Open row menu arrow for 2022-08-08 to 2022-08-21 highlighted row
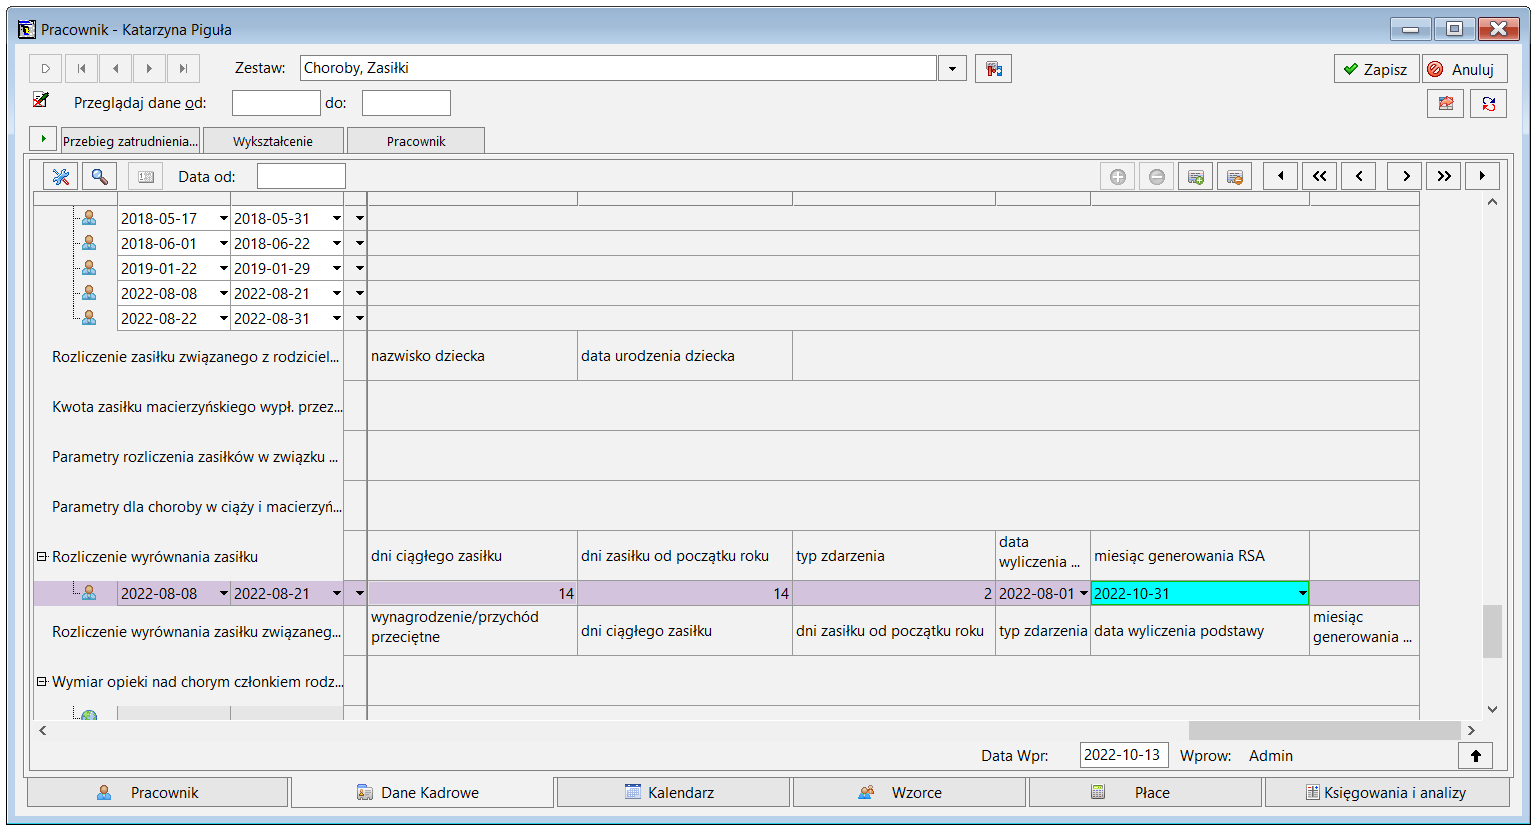Viewport: 1537px width, 835px height. click(x=360, y=593)
